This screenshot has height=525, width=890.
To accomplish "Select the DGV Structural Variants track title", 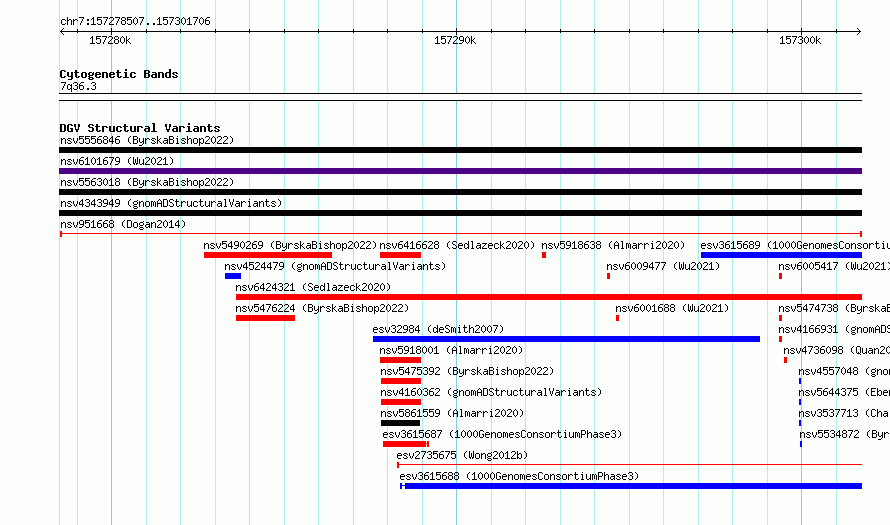I will click(x=140, y=128).
